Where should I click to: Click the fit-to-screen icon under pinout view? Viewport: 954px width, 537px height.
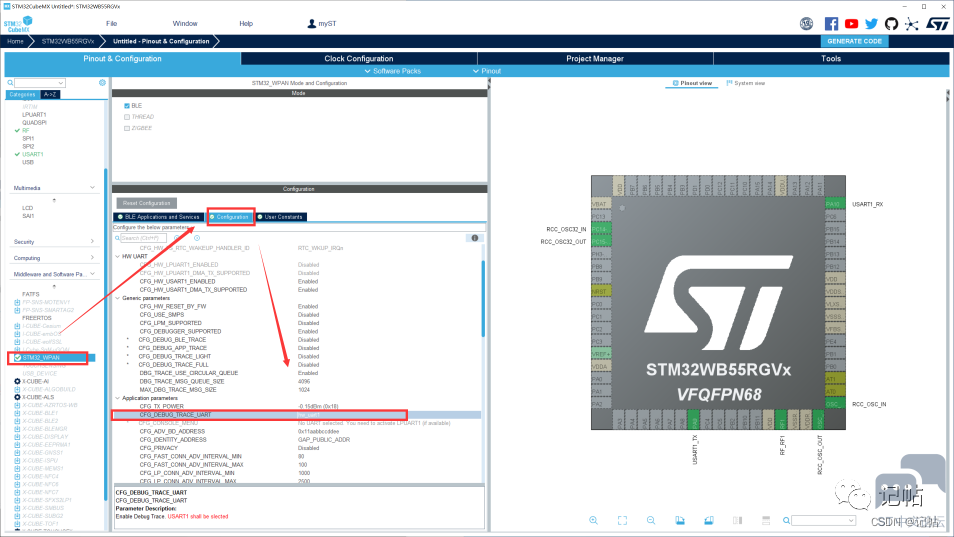click(x=622, y=521)
